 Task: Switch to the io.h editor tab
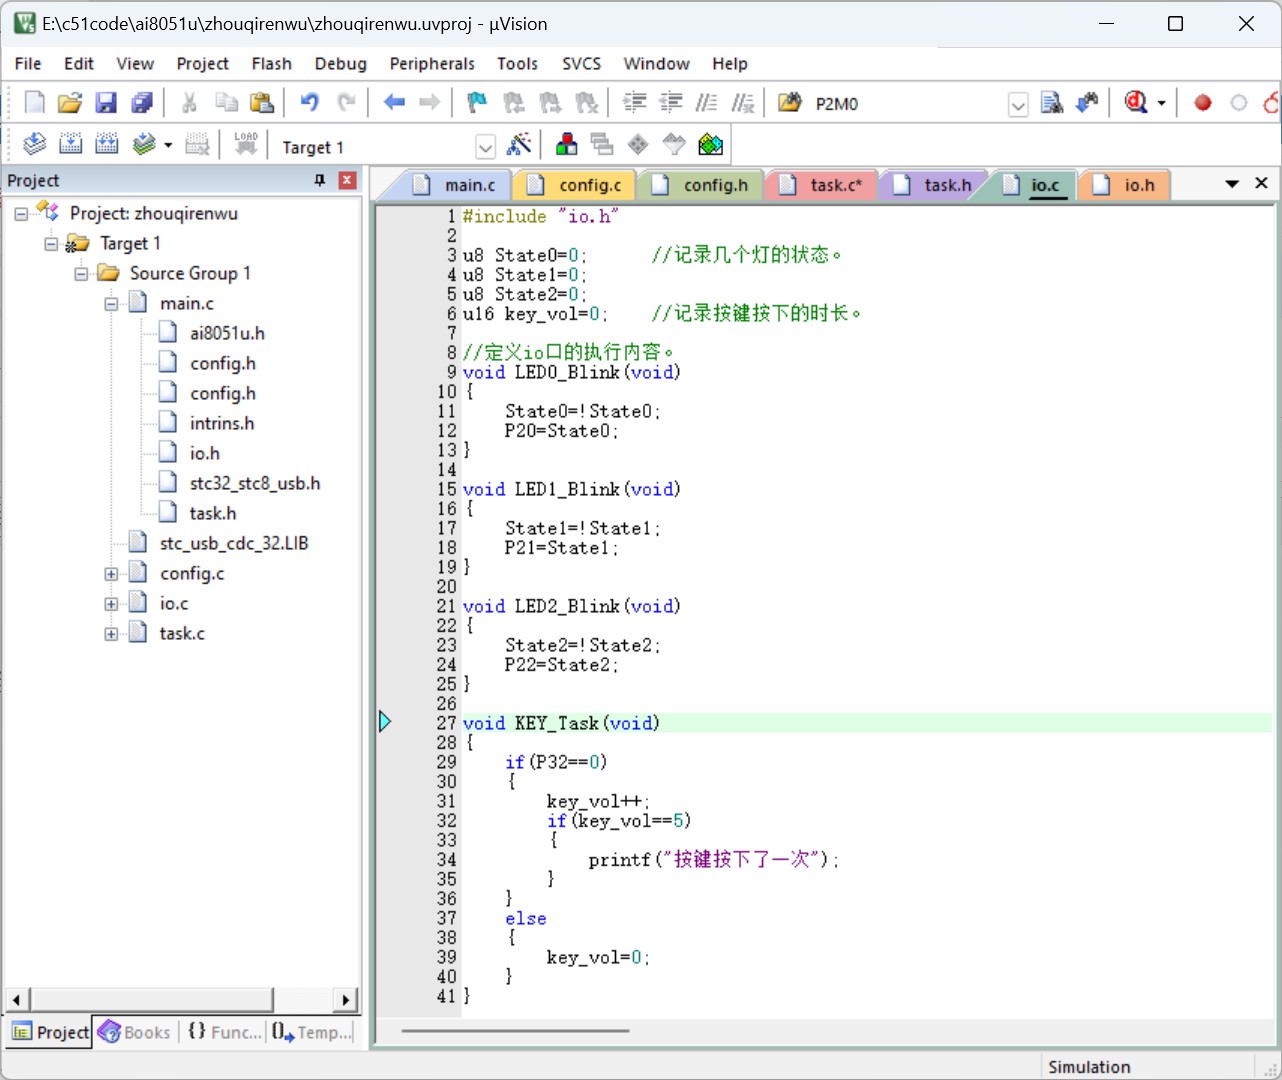point(1125,185)
